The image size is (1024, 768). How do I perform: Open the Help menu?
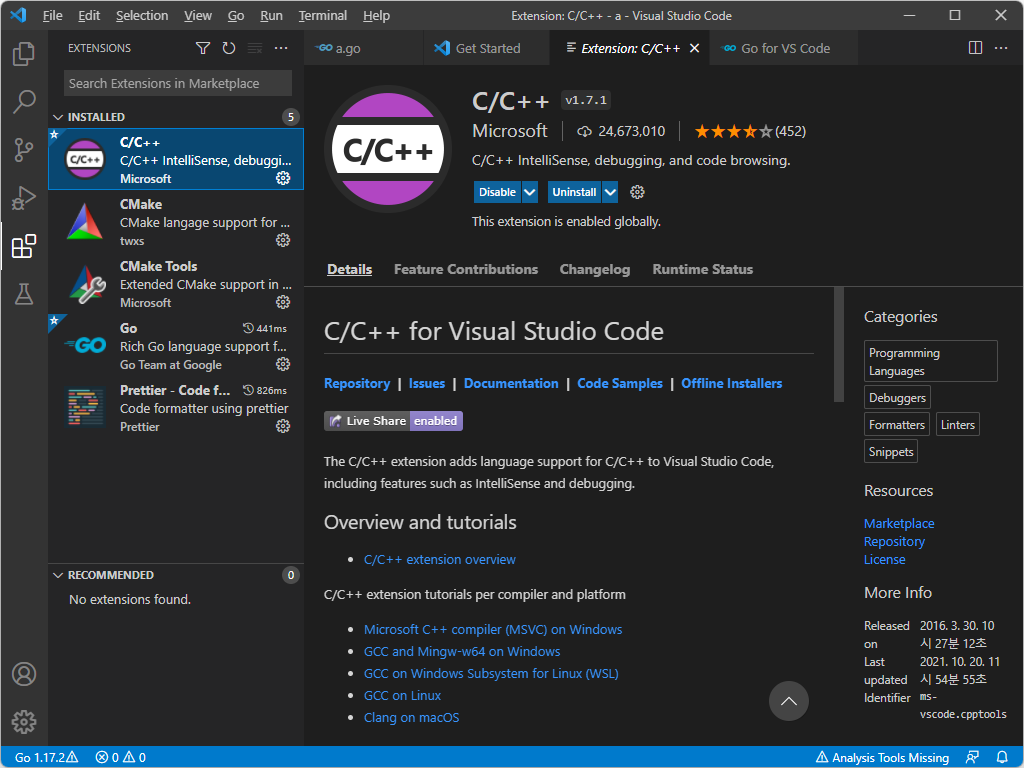376,16
